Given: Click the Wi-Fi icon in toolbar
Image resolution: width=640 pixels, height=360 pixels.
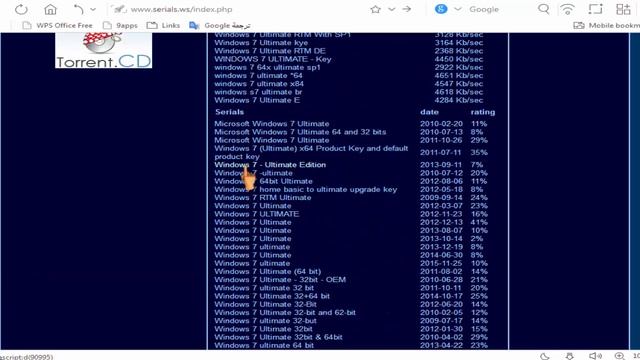Looking at the screenshot, I should (x=567, y=9).
